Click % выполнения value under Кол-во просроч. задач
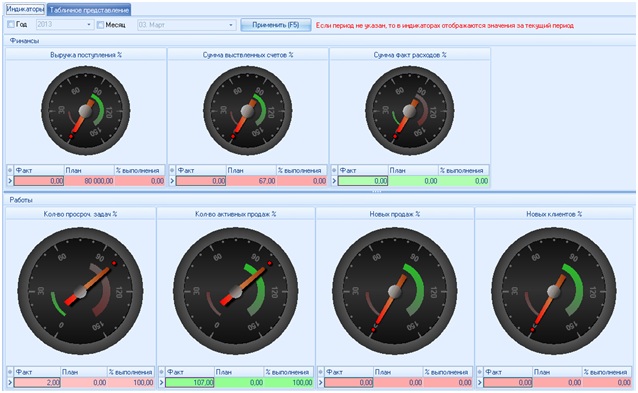 (x=131, y=382)
